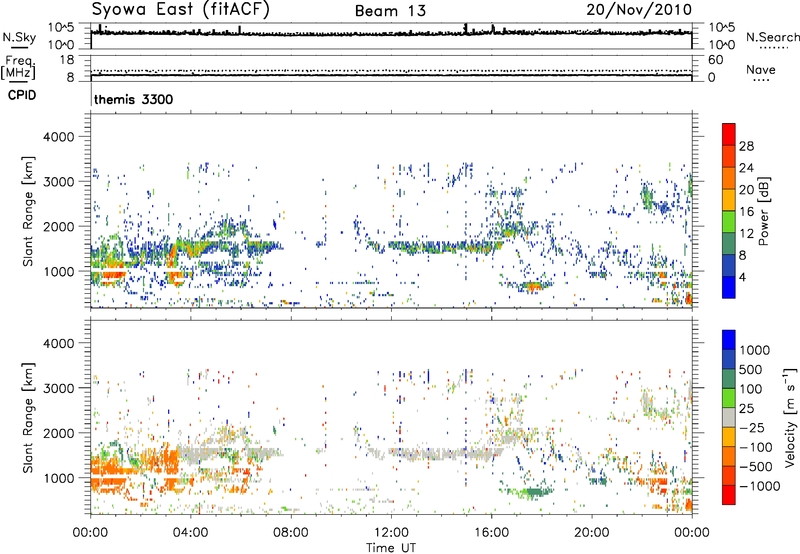Screen dimensions: 800x554
Task: Click the '60' tick on Nave axis
Action: (x=716, y=60)
